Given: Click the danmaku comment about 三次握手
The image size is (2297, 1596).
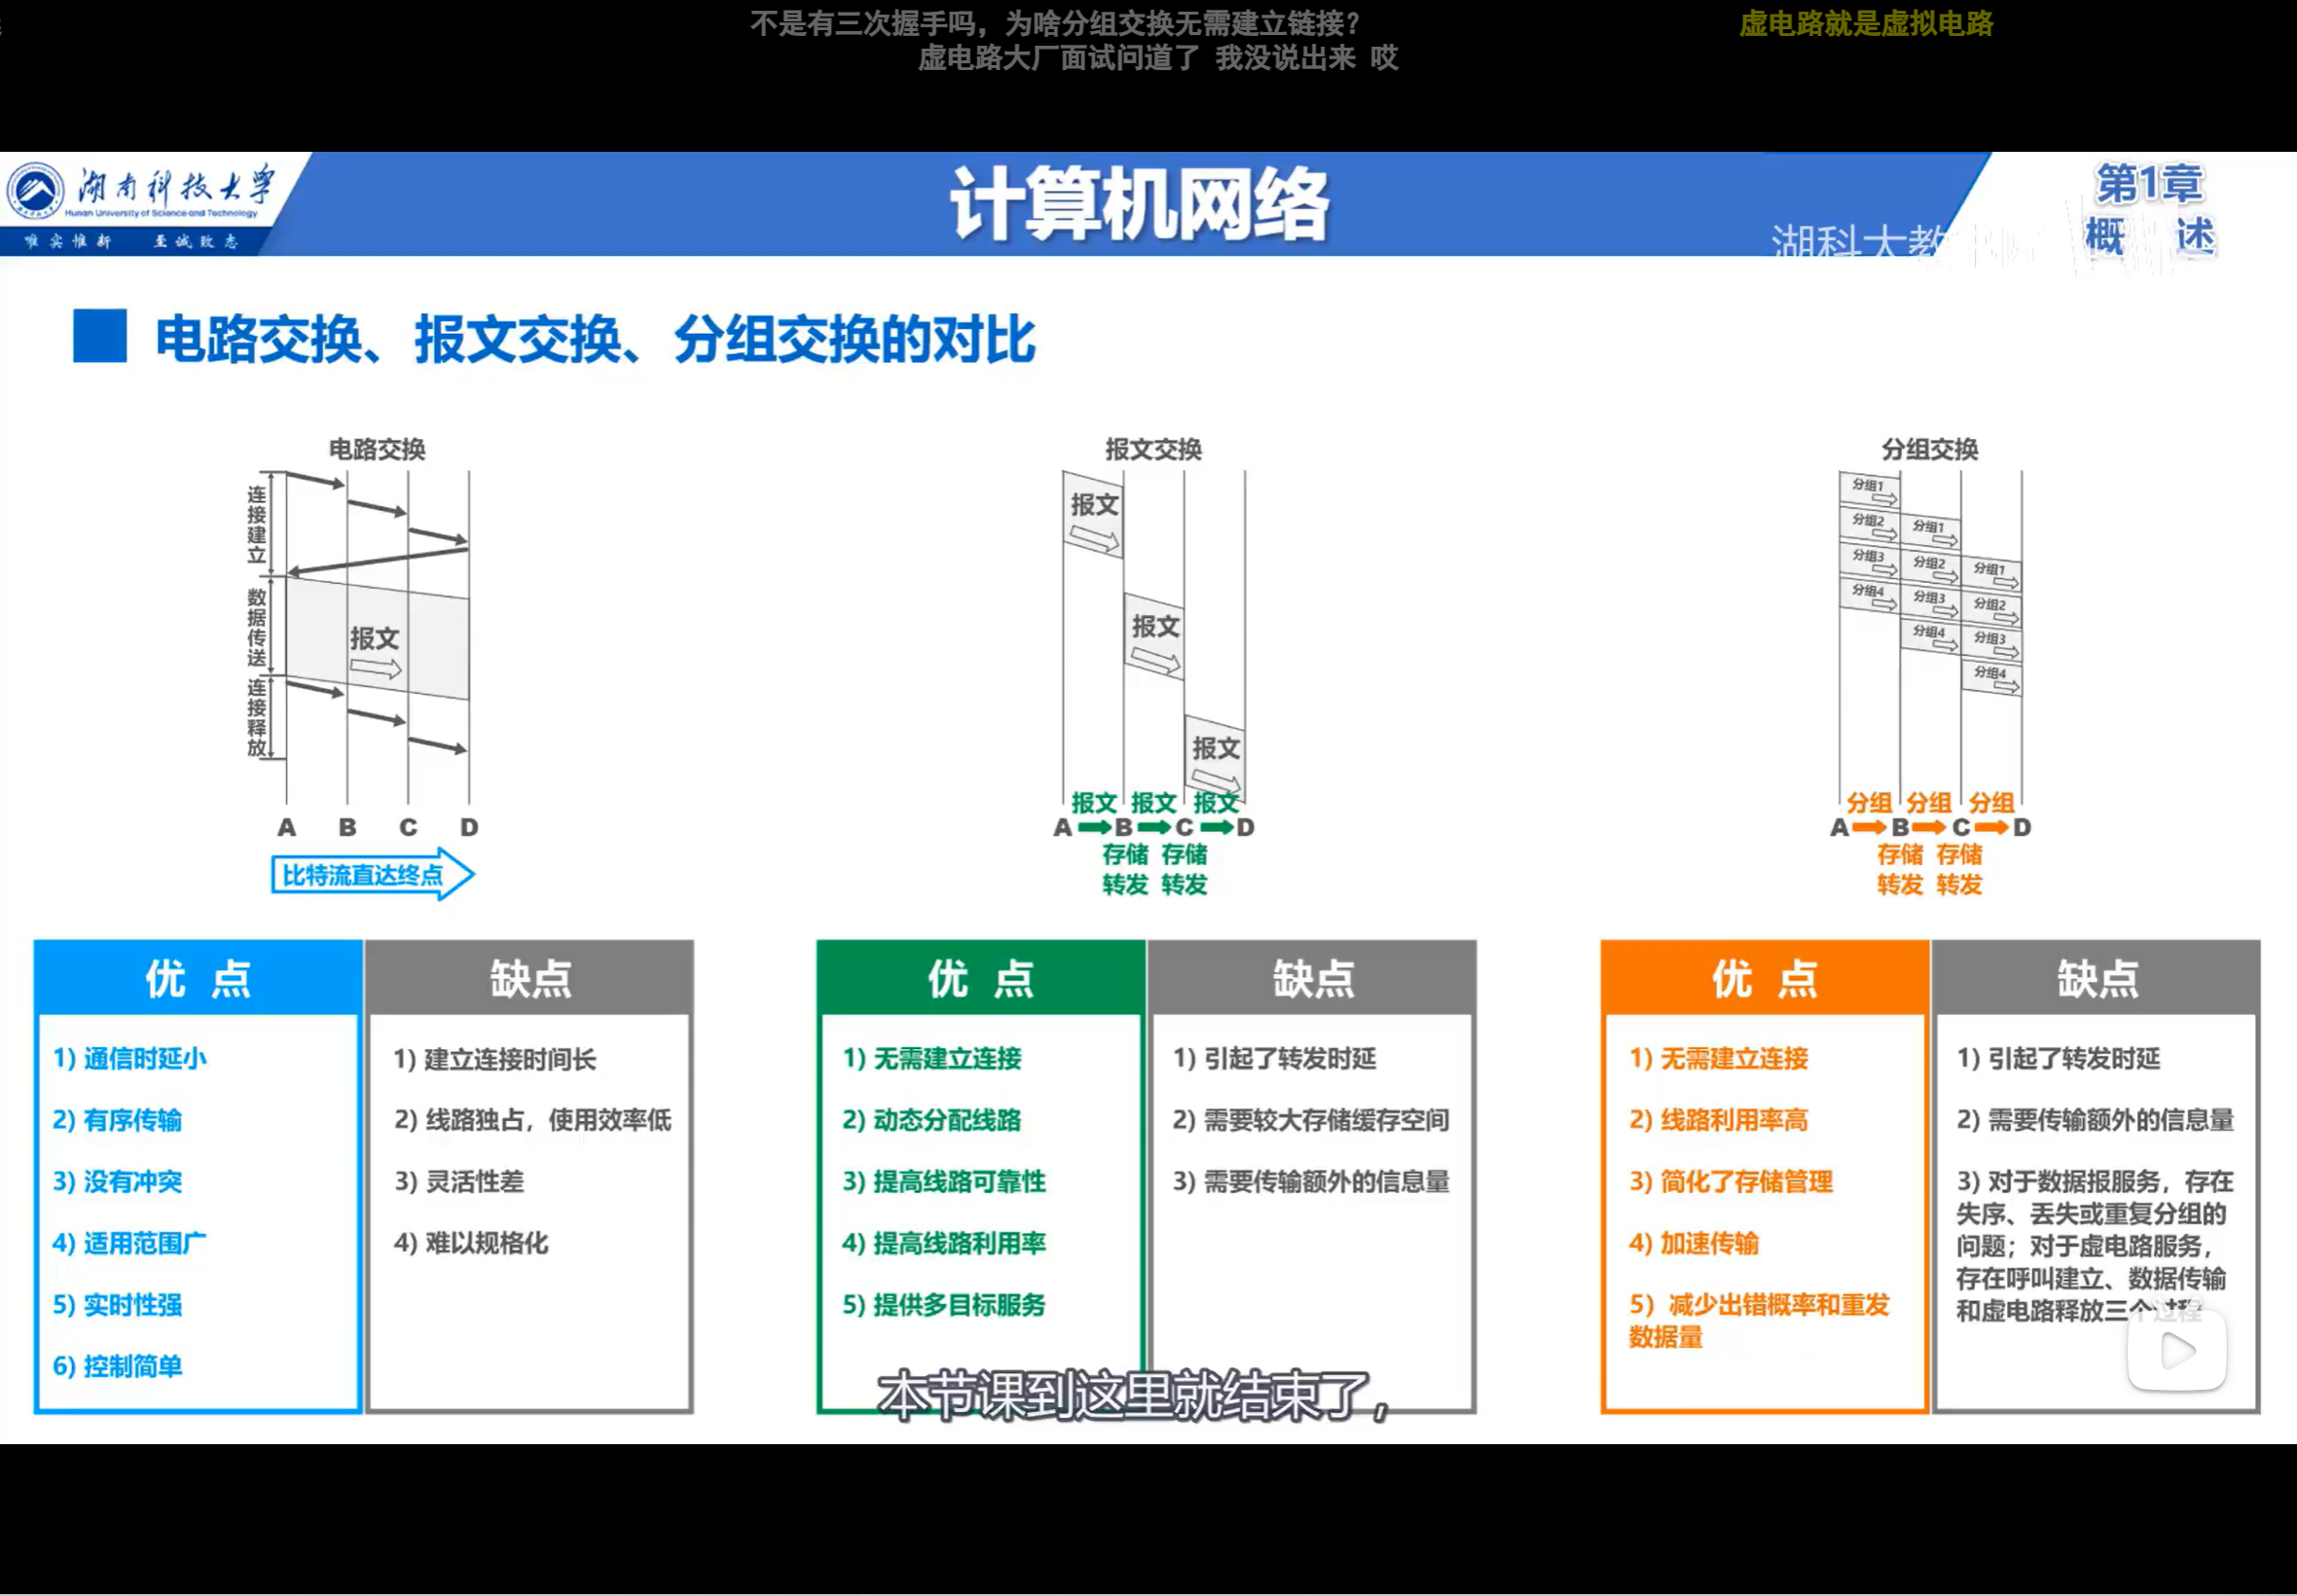Looking at the screenshot, I should pos(1055,23).
